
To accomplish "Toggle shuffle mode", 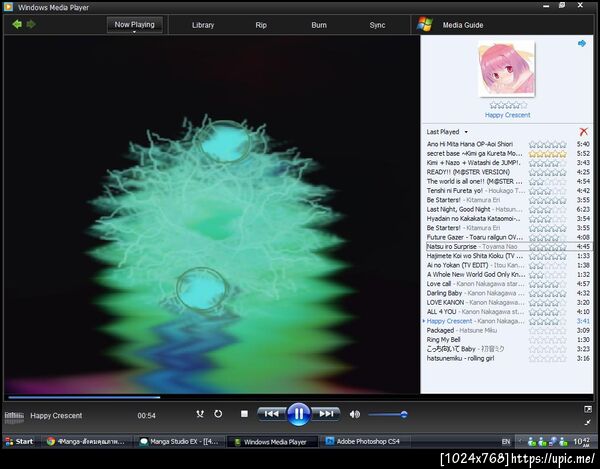I will point(200,414).
